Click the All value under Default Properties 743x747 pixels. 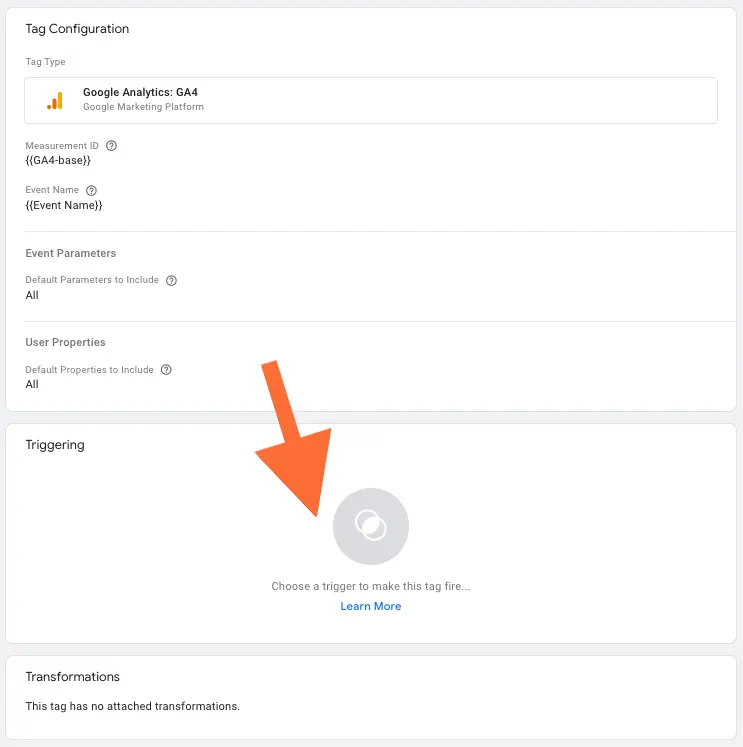tap(32, 384)
